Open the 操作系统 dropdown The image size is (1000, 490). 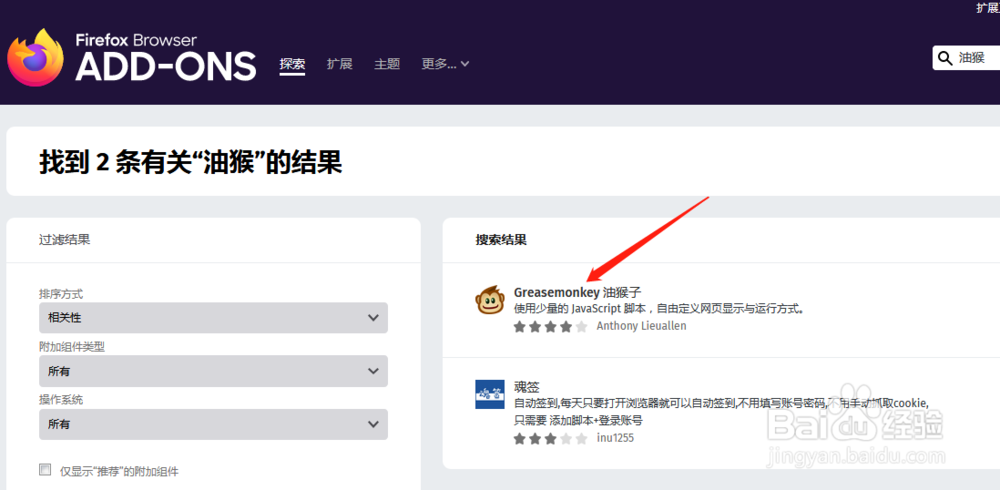click(213, 424)
